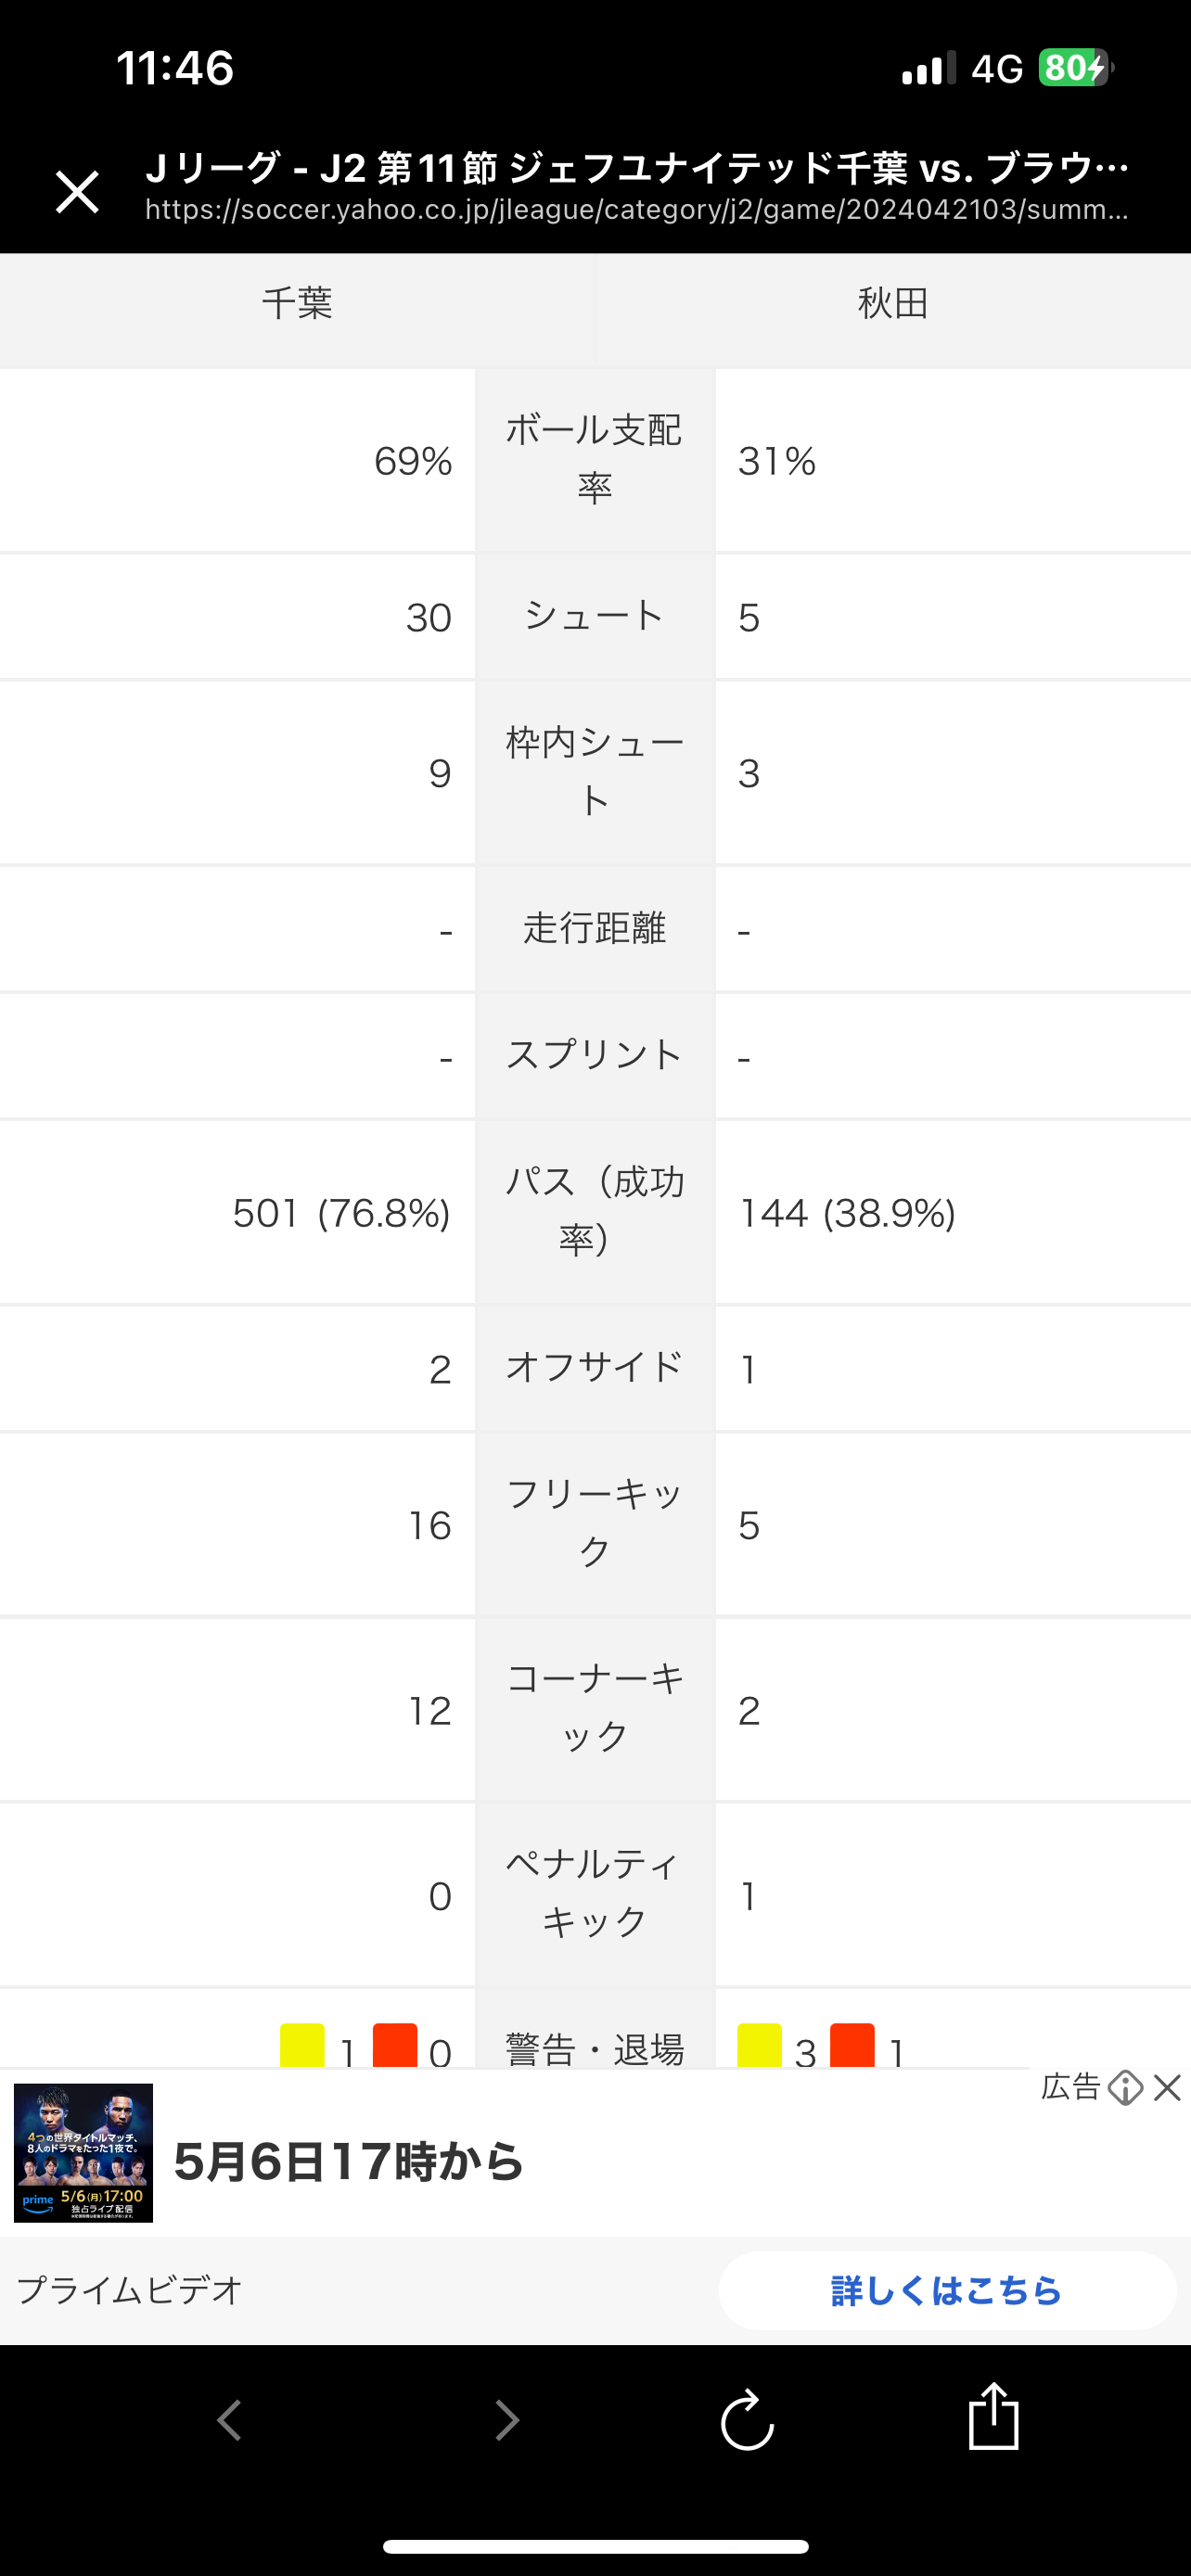Close the in-app browser with X
This screenshot has height=2576, width=1191.
77,191
